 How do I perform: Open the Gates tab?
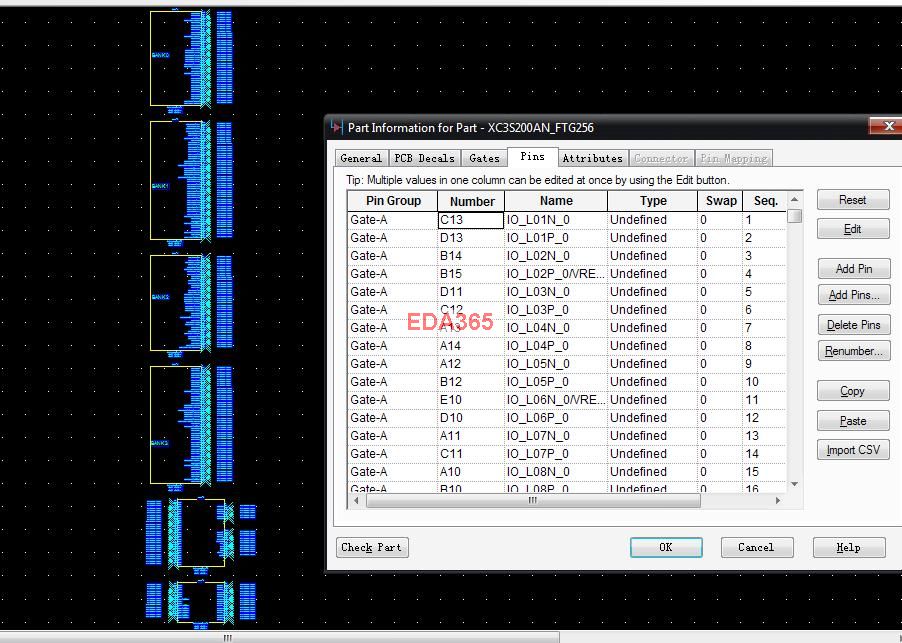point(484,158)
